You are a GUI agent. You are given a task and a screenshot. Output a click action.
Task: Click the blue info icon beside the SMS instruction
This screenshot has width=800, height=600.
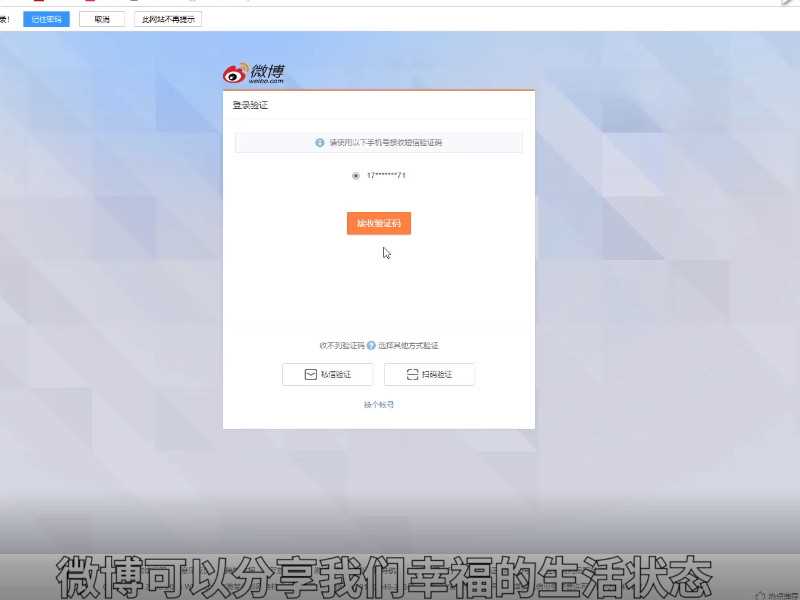[319, 142]
